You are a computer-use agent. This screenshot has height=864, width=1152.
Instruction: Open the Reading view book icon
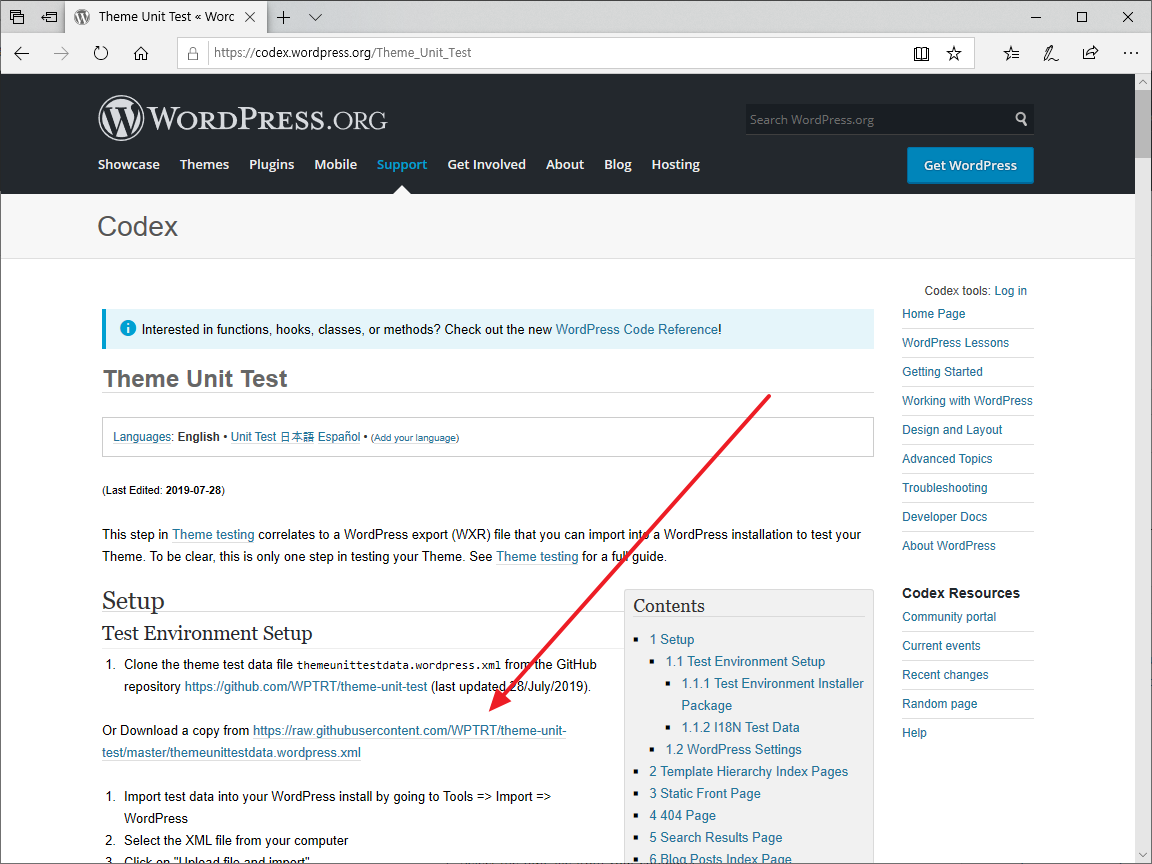[921, 53]
